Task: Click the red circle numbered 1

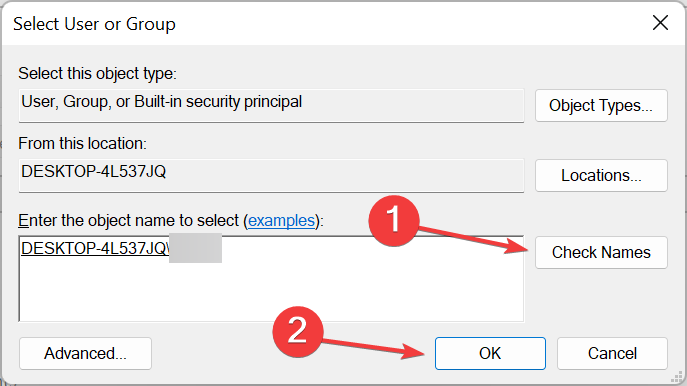Action: (x=393, y=220)
